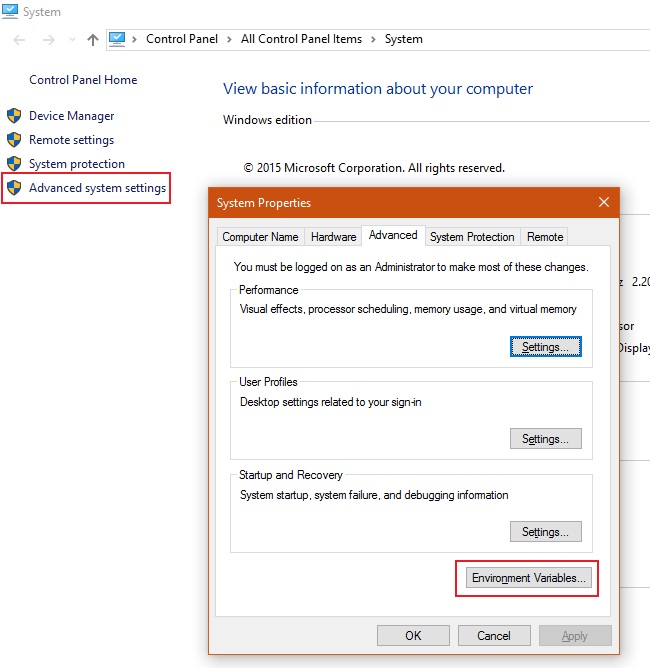Click shield icon beside Remote settings
The image size is (650, 668).
coord(14,139)
